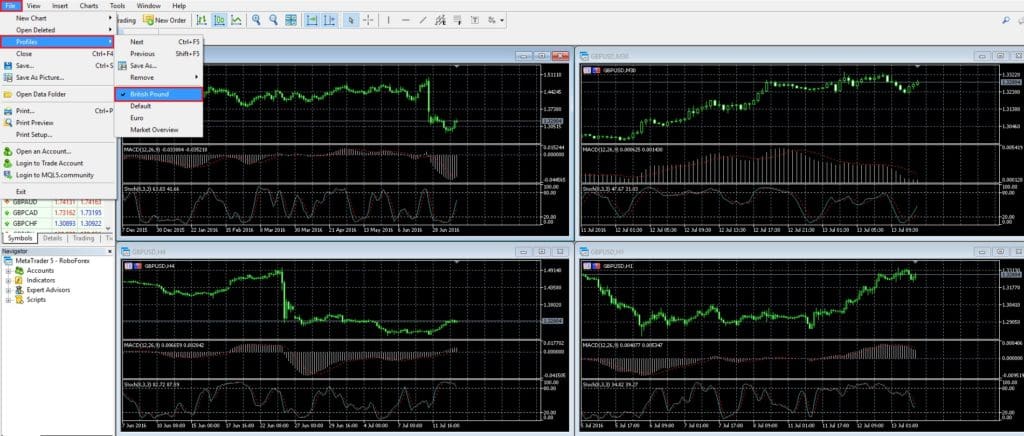
Task: Switch to the Symbols tab
Action: click(x=20, y=238)
